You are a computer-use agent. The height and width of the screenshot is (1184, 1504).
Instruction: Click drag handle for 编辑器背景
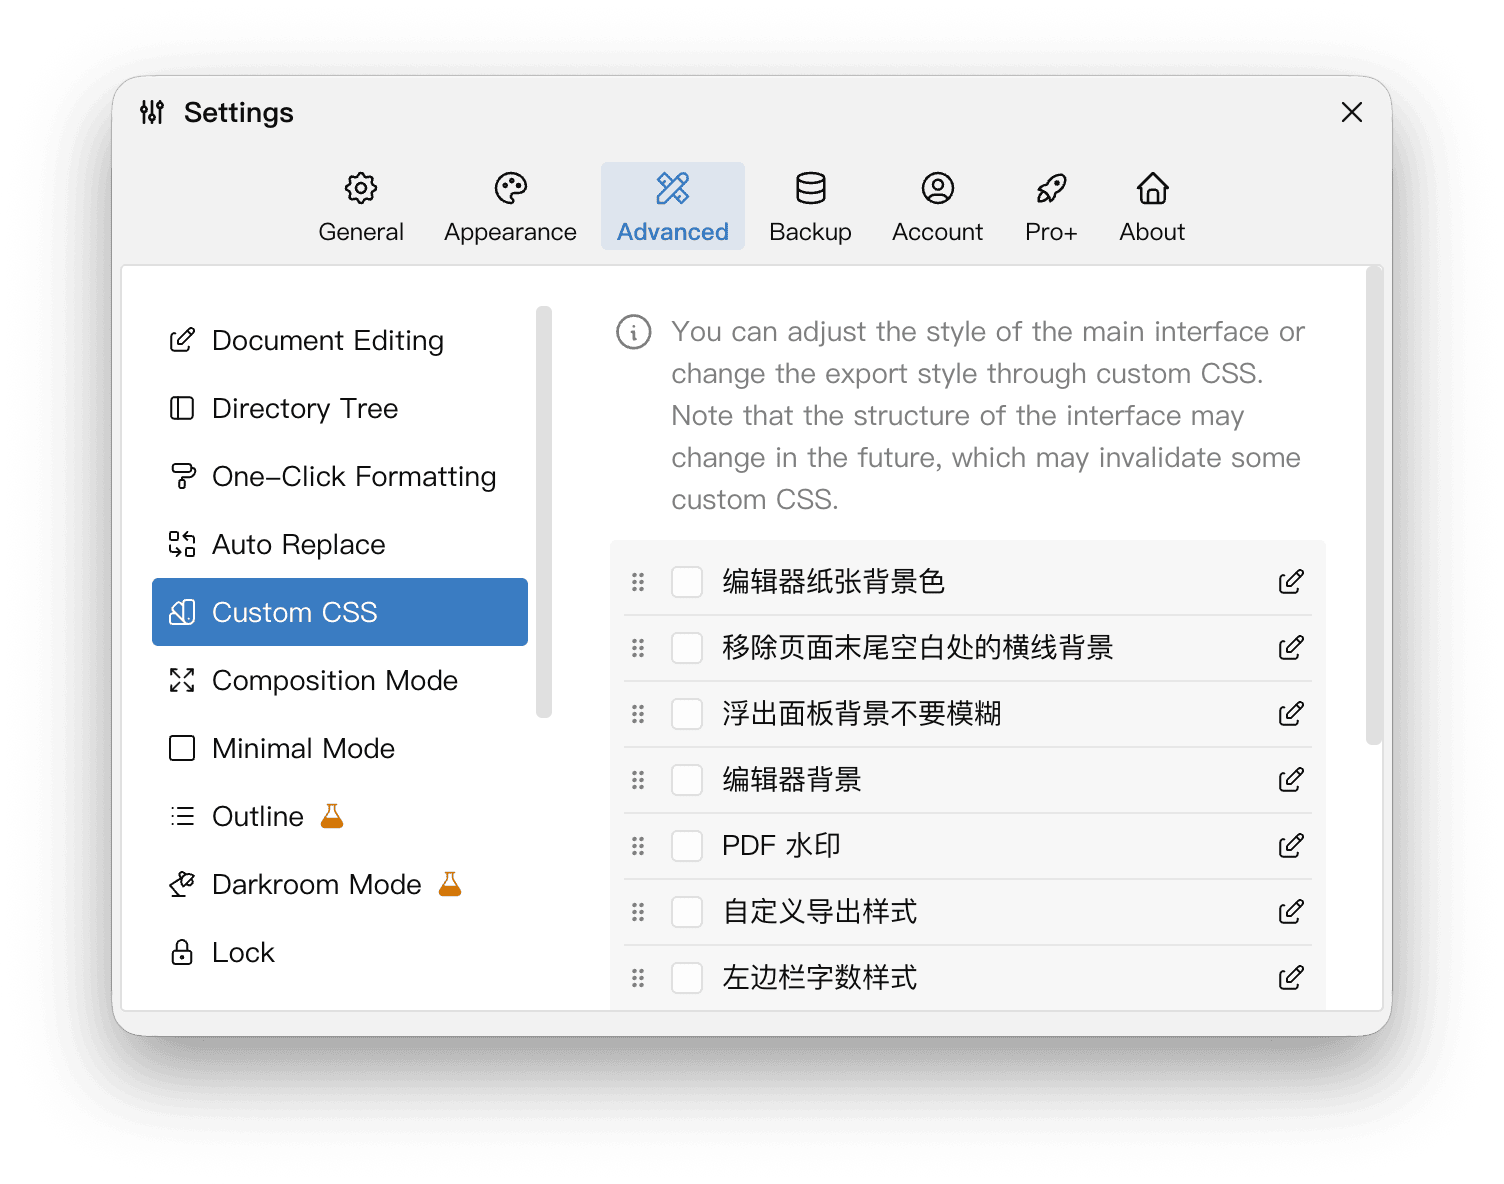[638, 780]
